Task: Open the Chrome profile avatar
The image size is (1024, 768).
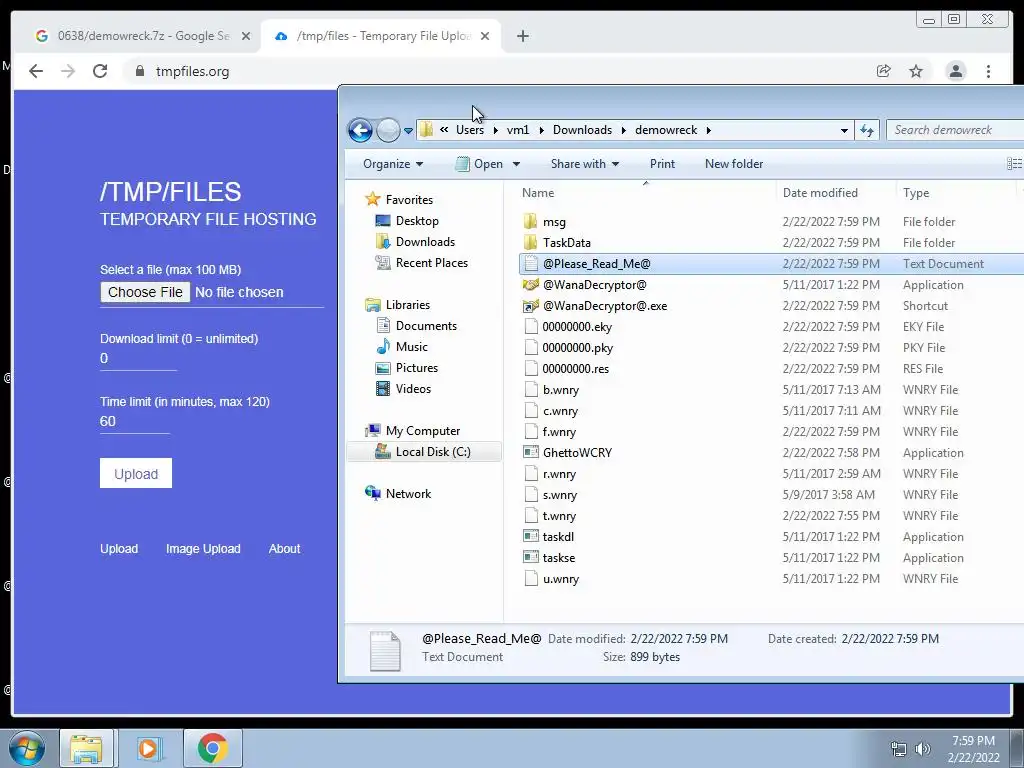Action: (x=956, y=71)
